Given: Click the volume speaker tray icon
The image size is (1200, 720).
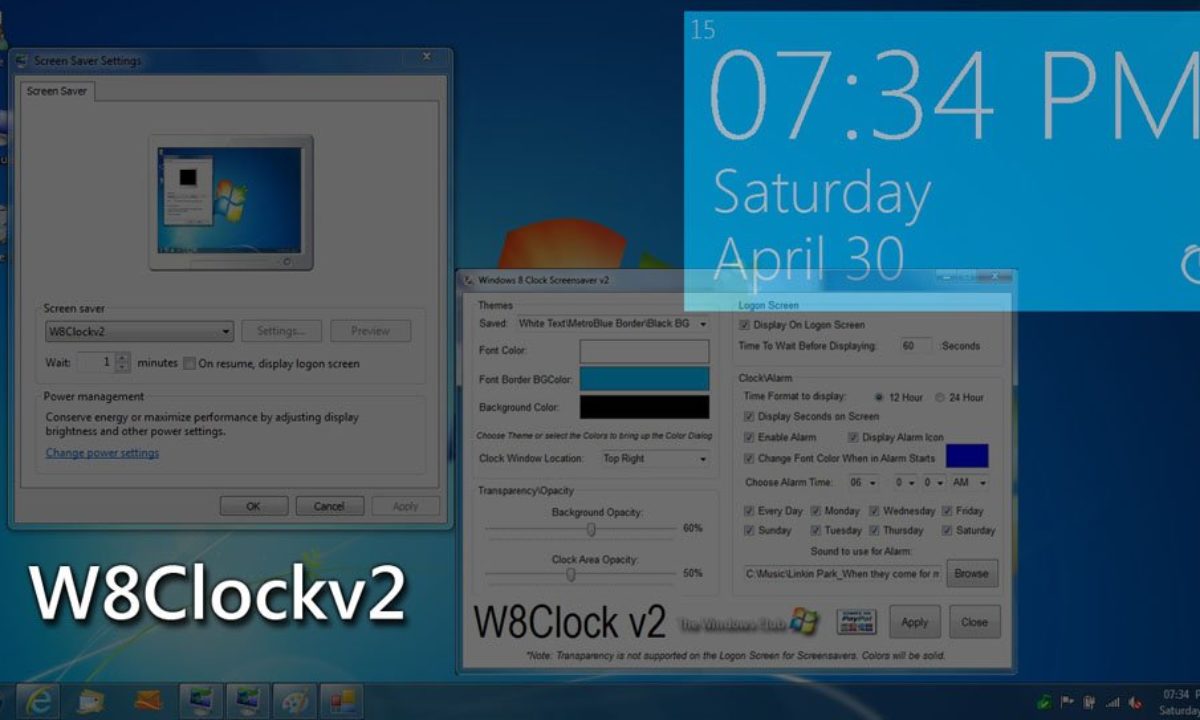Looking at the screenshot, I should coord(1135,702).
